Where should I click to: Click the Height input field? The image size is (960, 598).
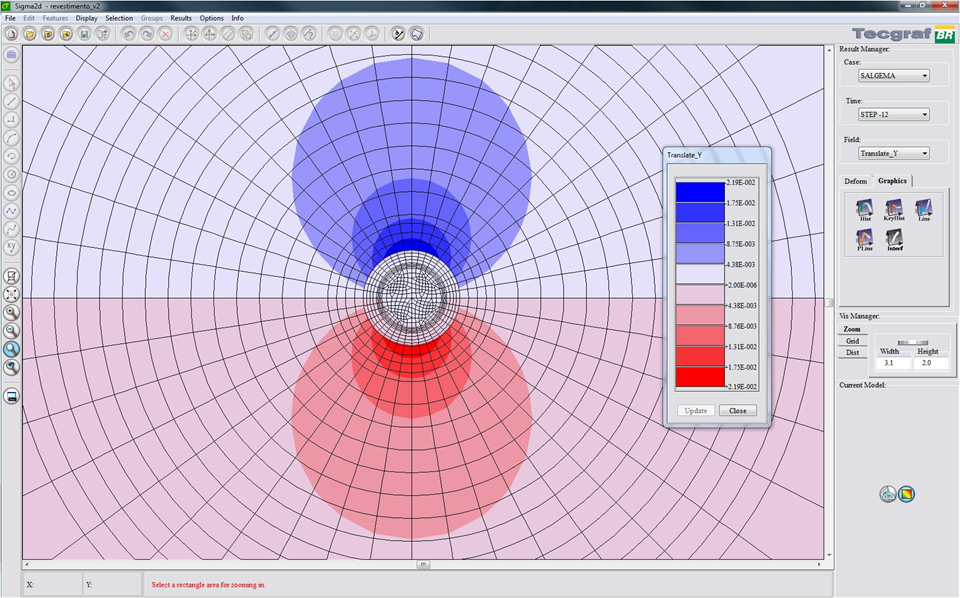point(931,363)
